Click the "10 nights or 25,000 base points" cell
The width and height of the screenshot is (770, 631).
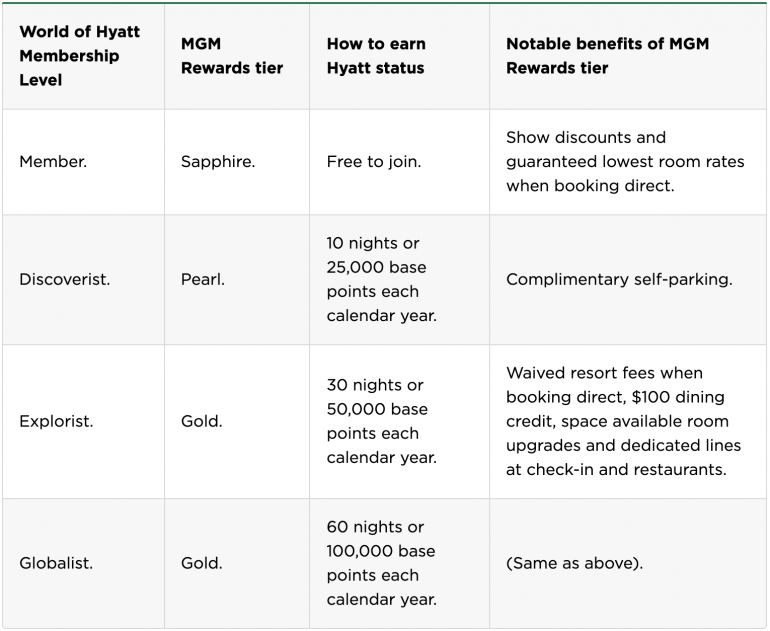coord(382,280)
